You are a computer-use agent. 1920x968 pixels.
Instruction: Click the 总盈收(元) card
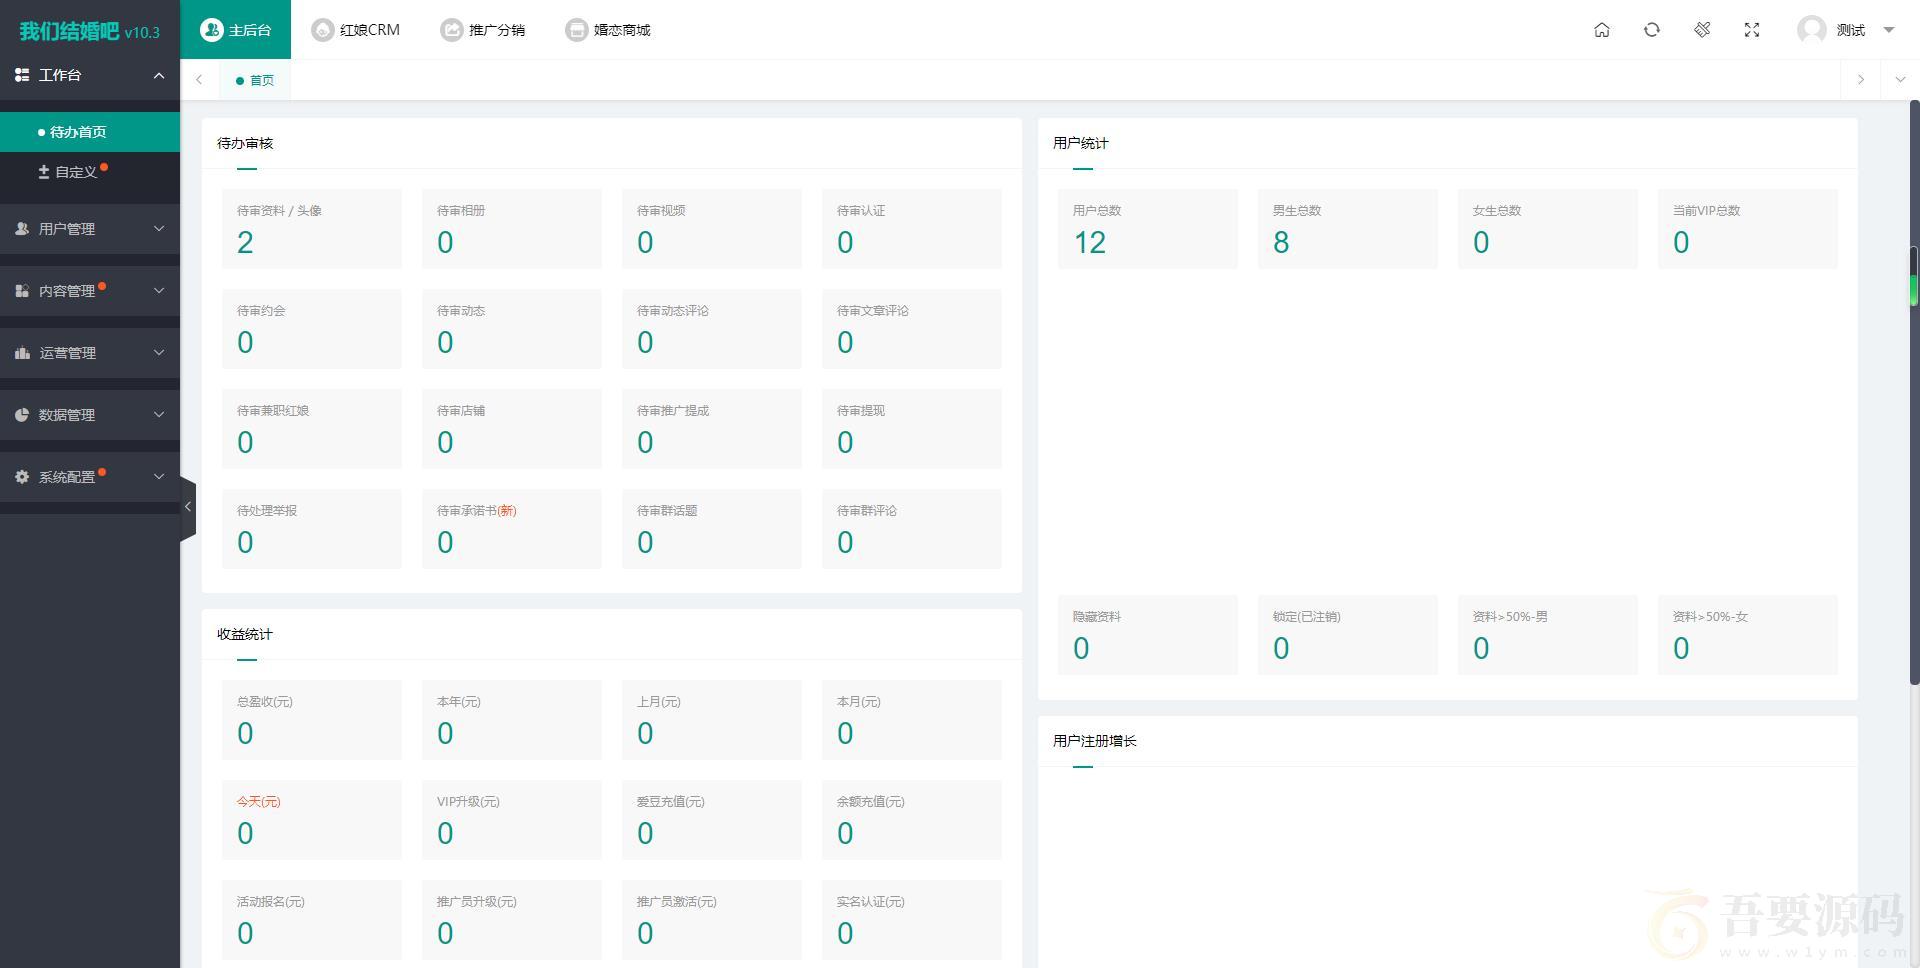[x=312, y=720]
